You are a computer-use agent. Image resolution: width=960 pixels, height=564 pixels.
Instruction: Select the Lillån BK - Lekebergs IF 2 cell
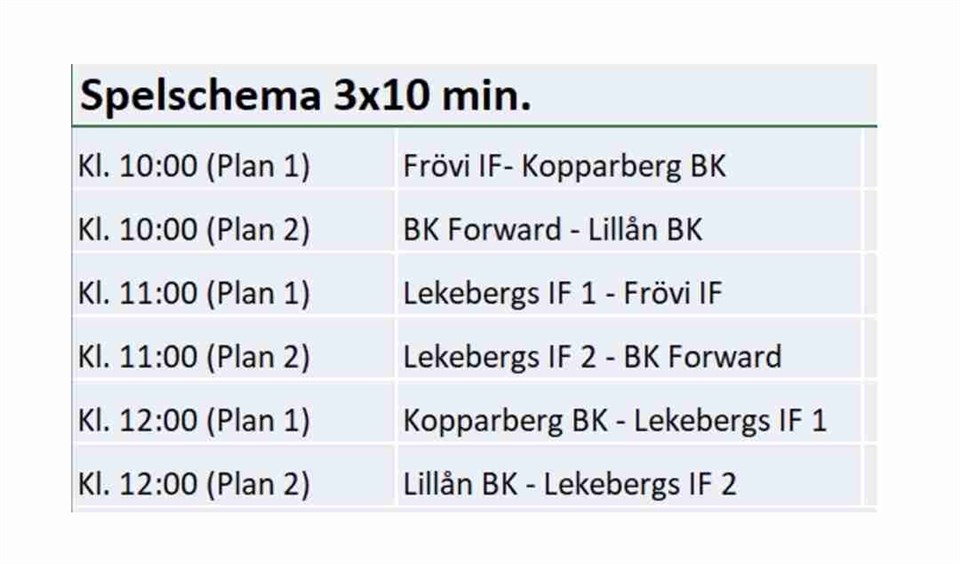point(570,484)
